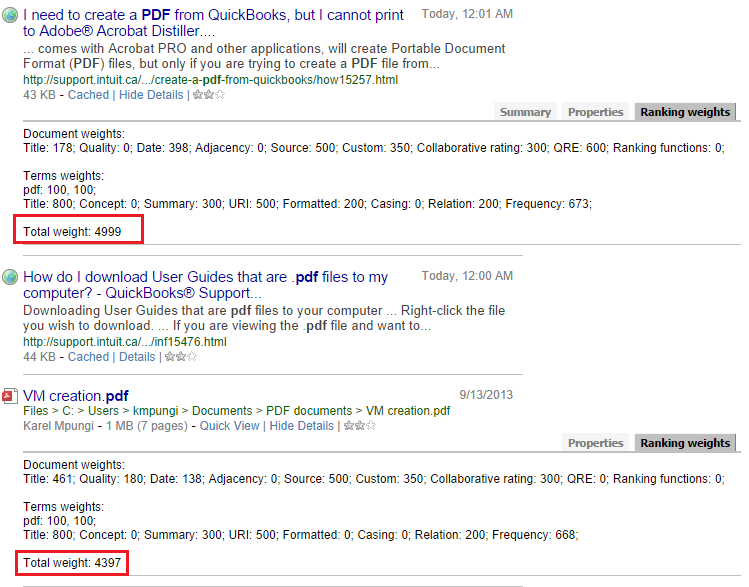Image resolution: width=749 pixels, height=587 pixels.
Task: Click the 'Today, 12:00 AM' date text
Action: pyautogui.click(x=467, y=276)
